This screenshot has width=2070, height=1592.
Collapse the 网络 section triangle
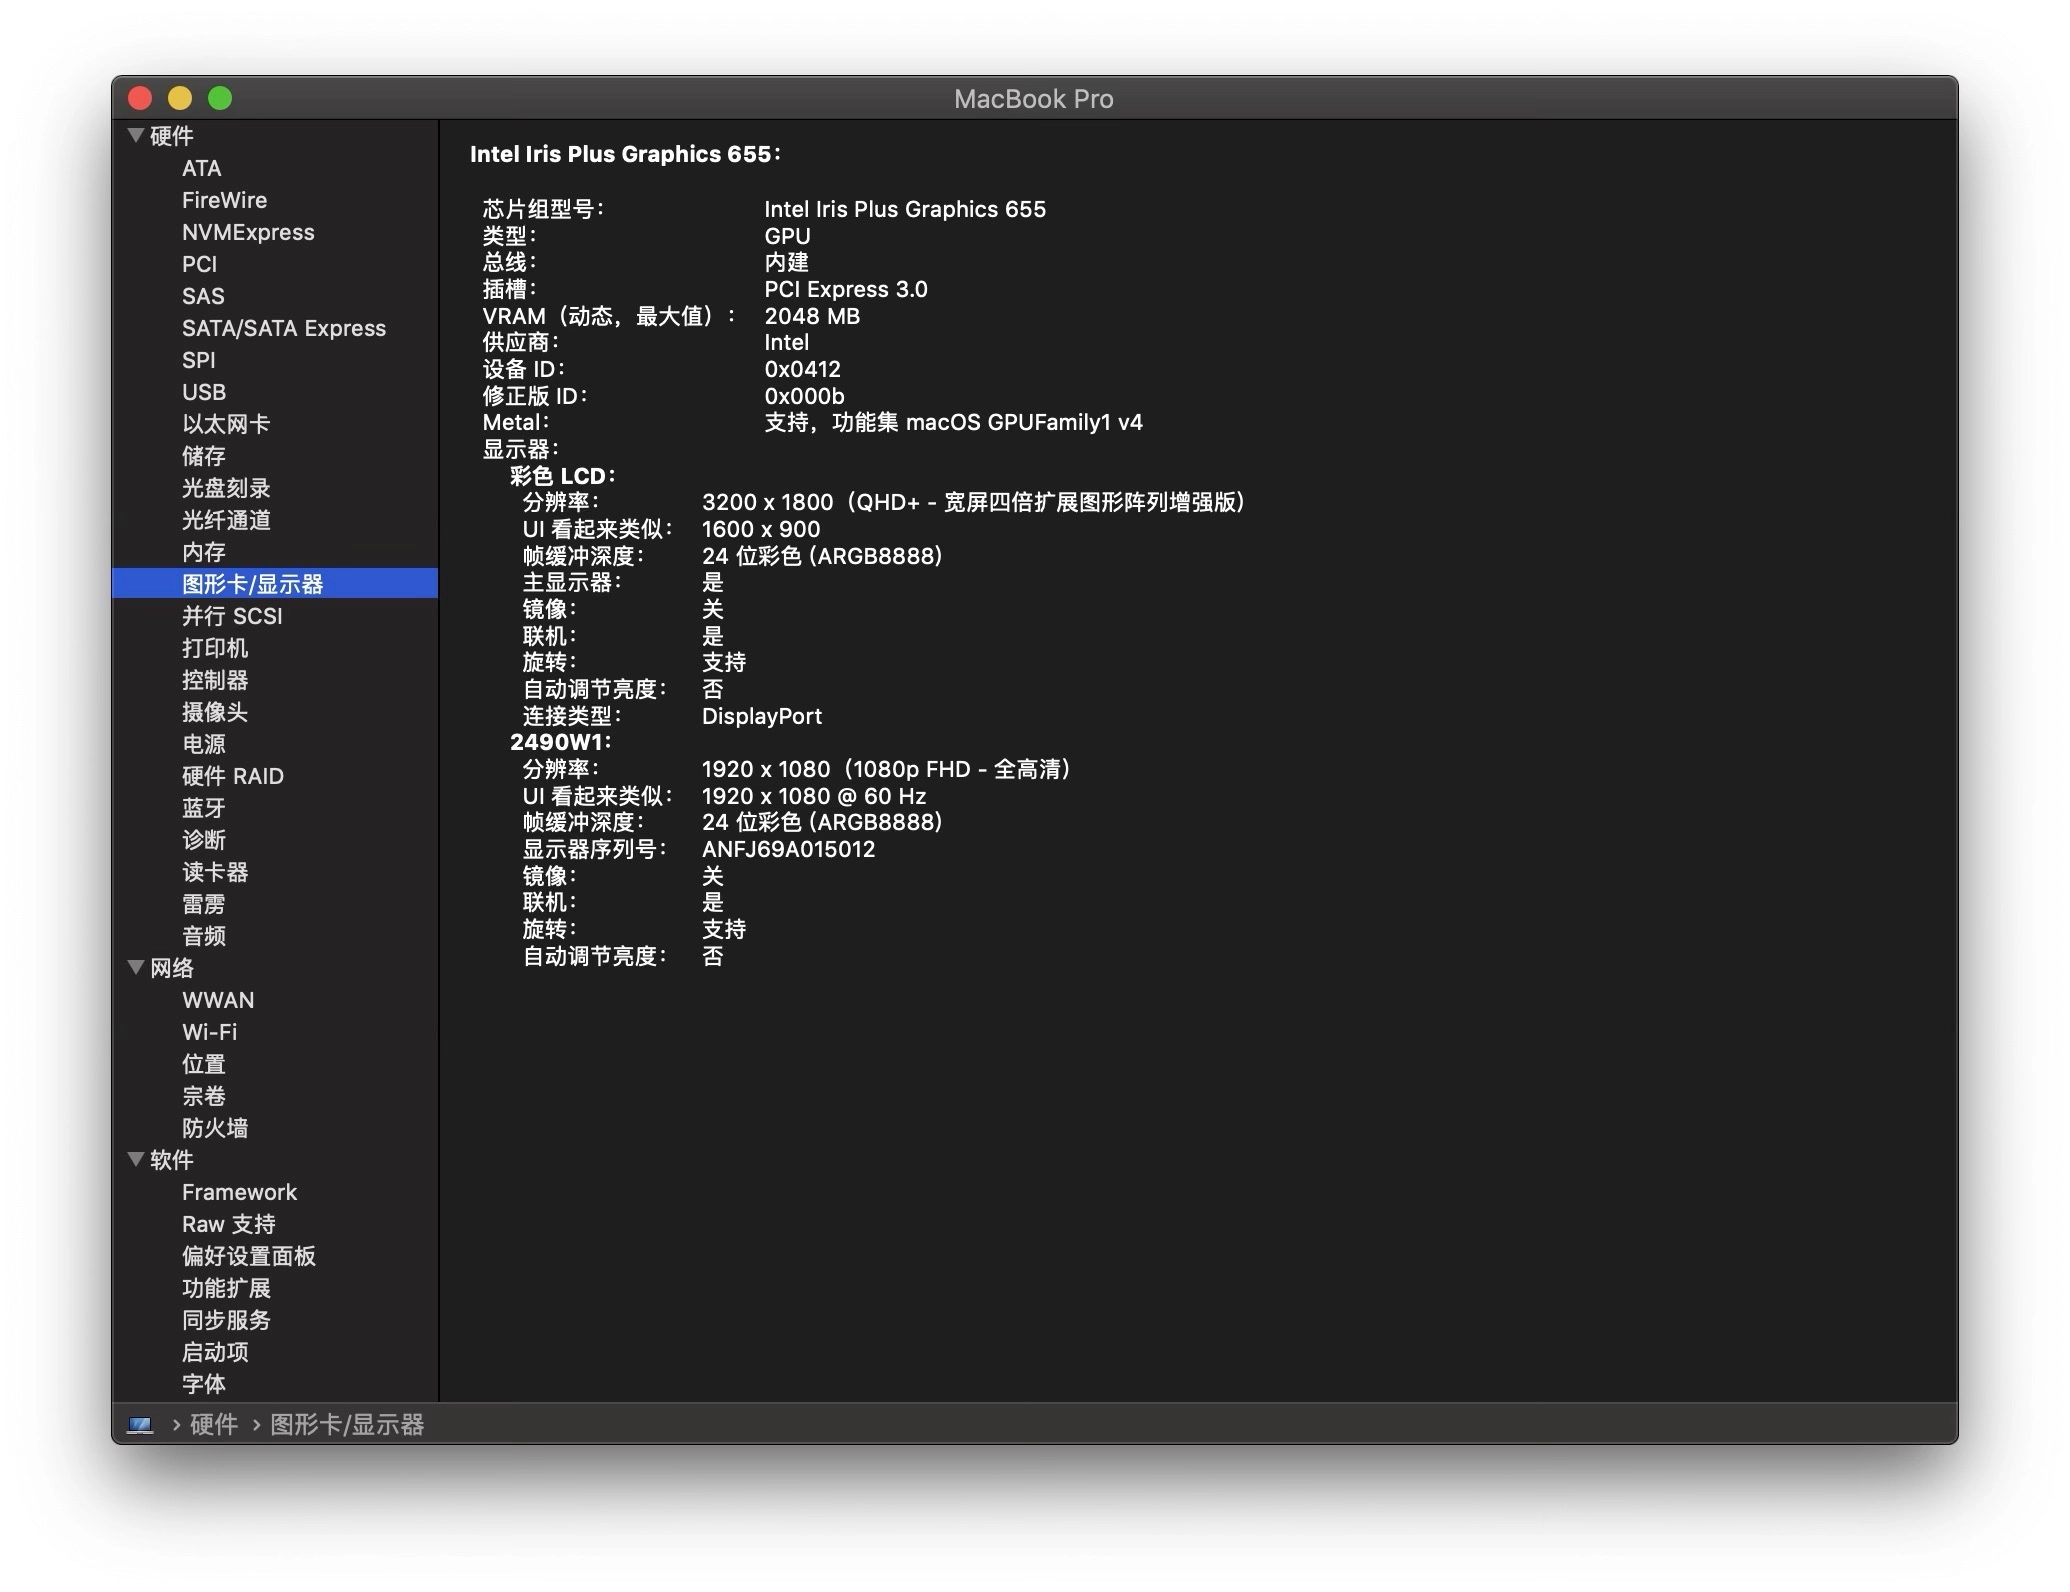(x=137, y=968)
